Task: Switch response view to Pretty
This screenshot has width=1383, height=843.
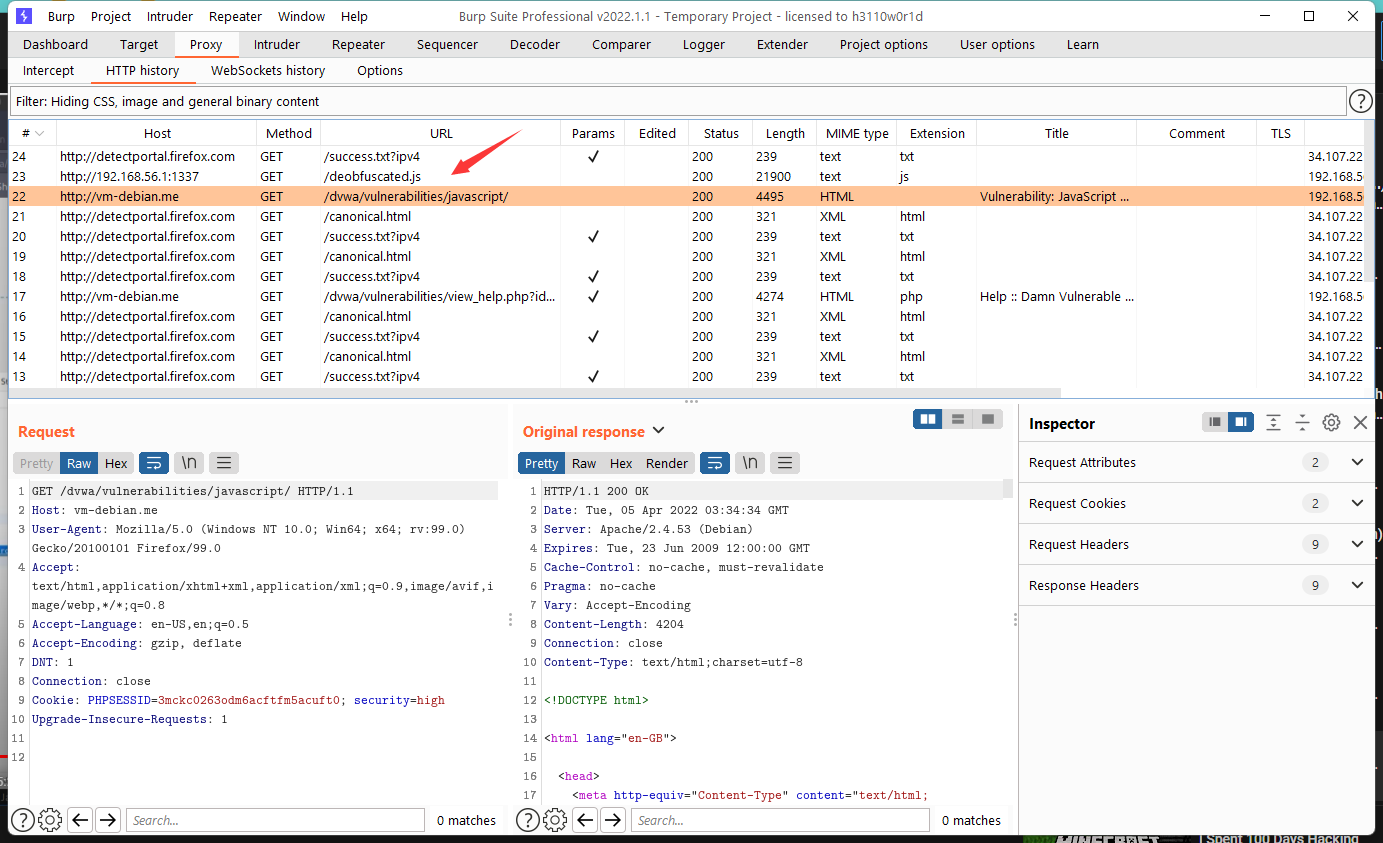Action: tap(541, 463)
